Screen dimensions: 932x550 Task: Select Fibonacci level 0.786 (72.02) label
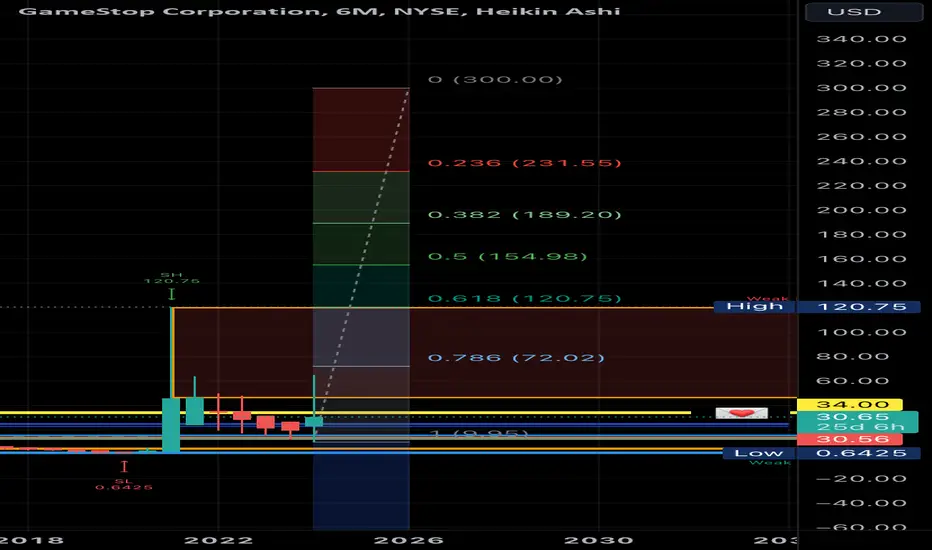tap(516, 357)
